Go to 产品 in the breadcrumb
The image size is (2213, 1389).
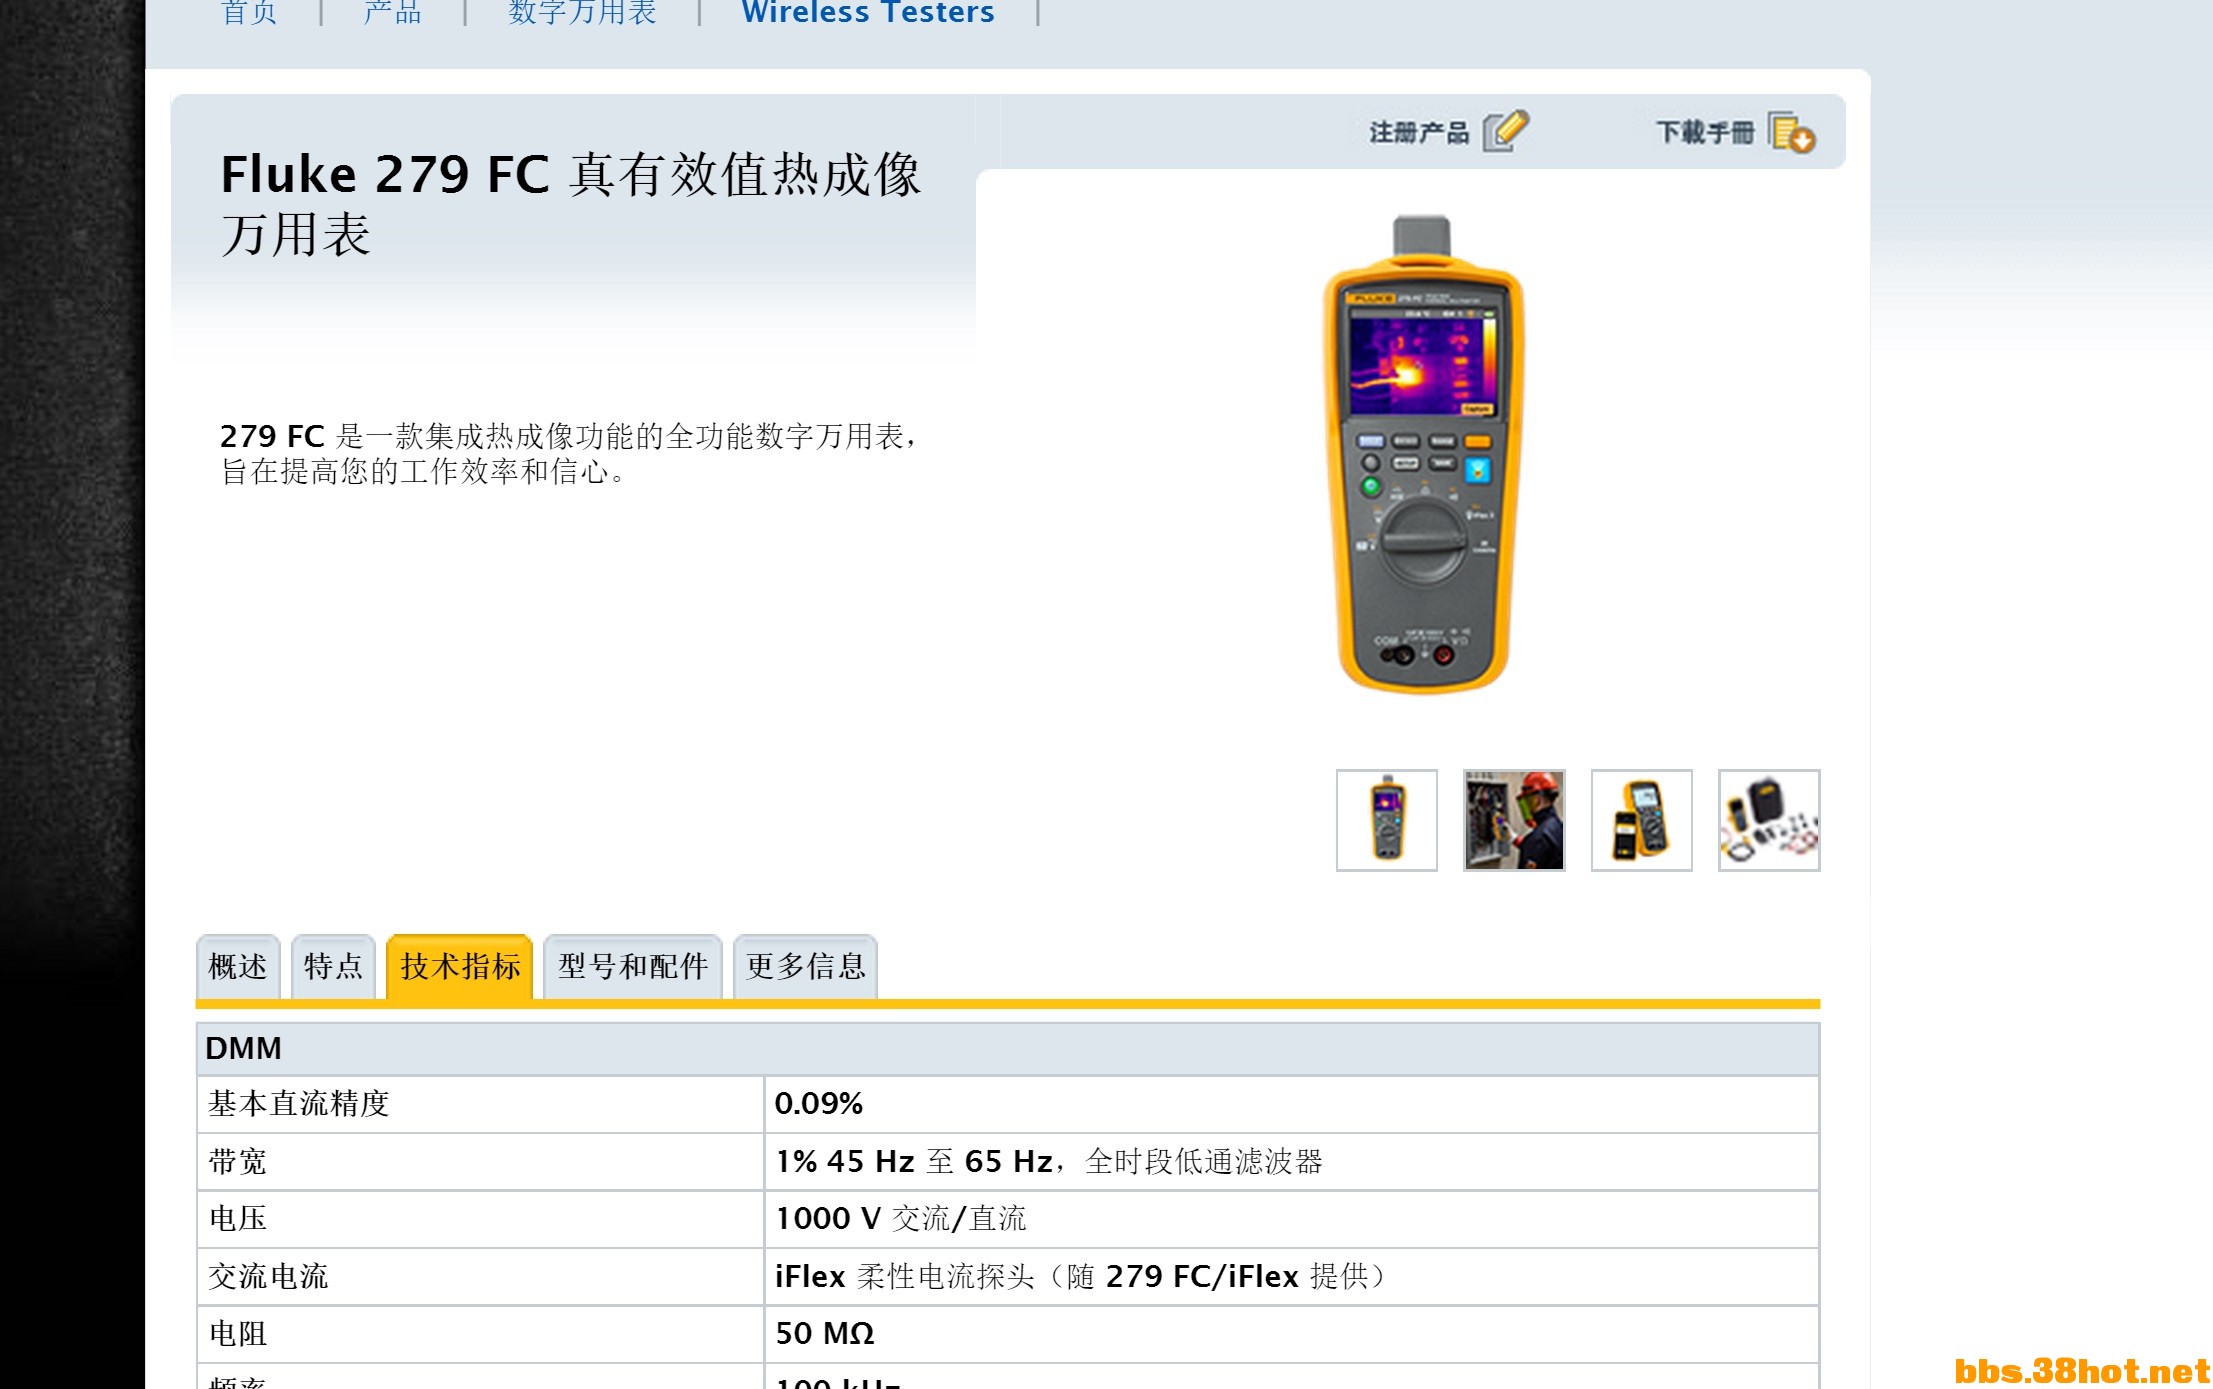click(393, 12)
